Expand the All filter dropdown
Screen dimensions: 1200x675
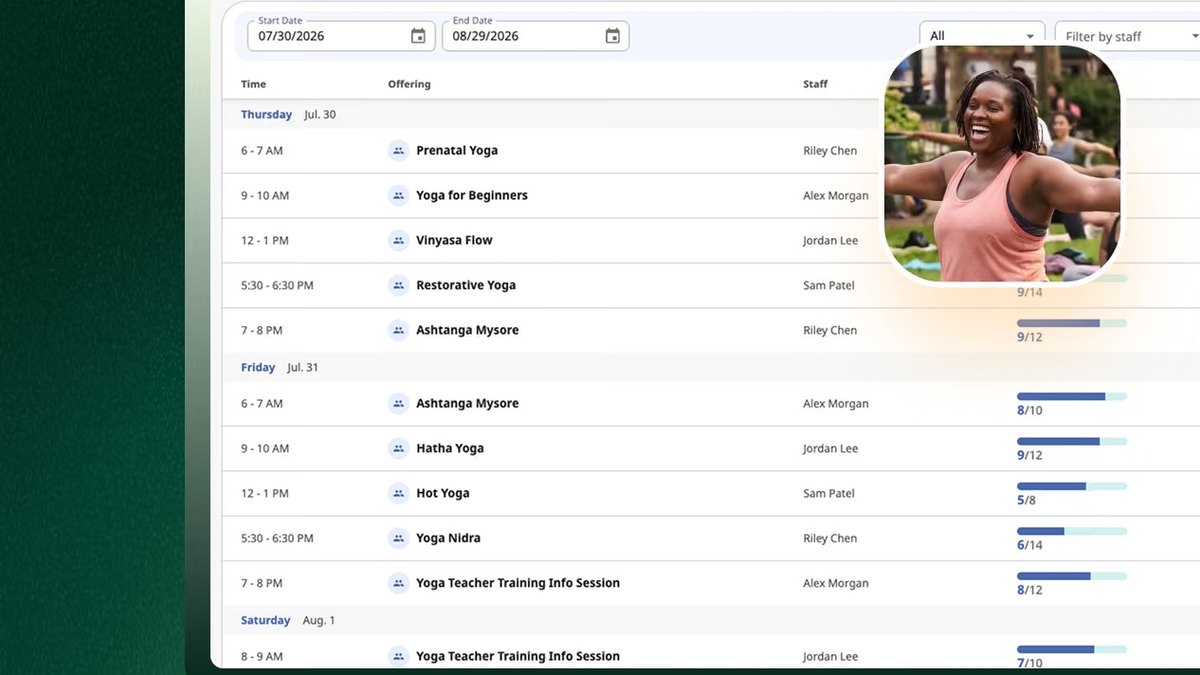[982, 36]
